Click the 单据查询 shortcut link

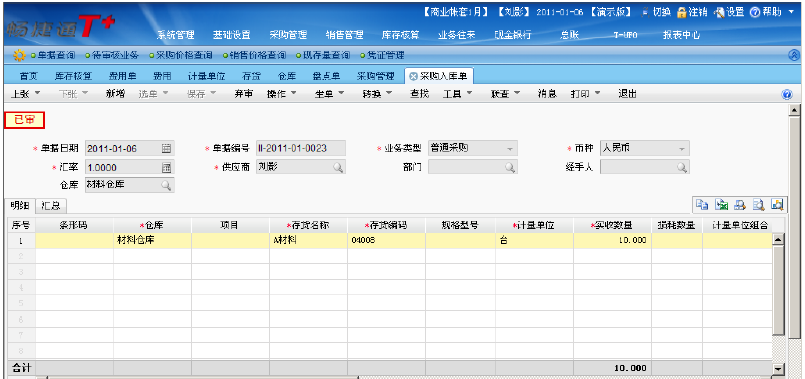pyautogui.click(x=56, y=55)
